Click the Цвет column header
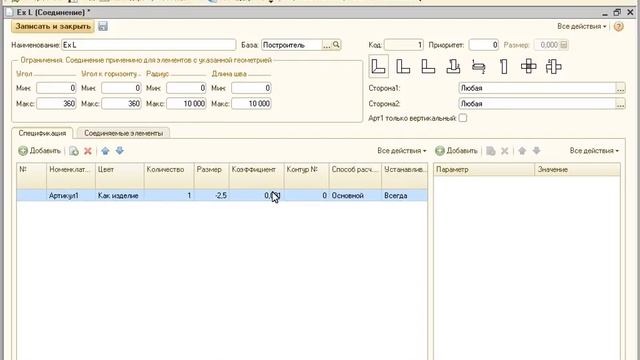This screenshot has height=360, width=640. pyautogui.click(x=119, y=176)
